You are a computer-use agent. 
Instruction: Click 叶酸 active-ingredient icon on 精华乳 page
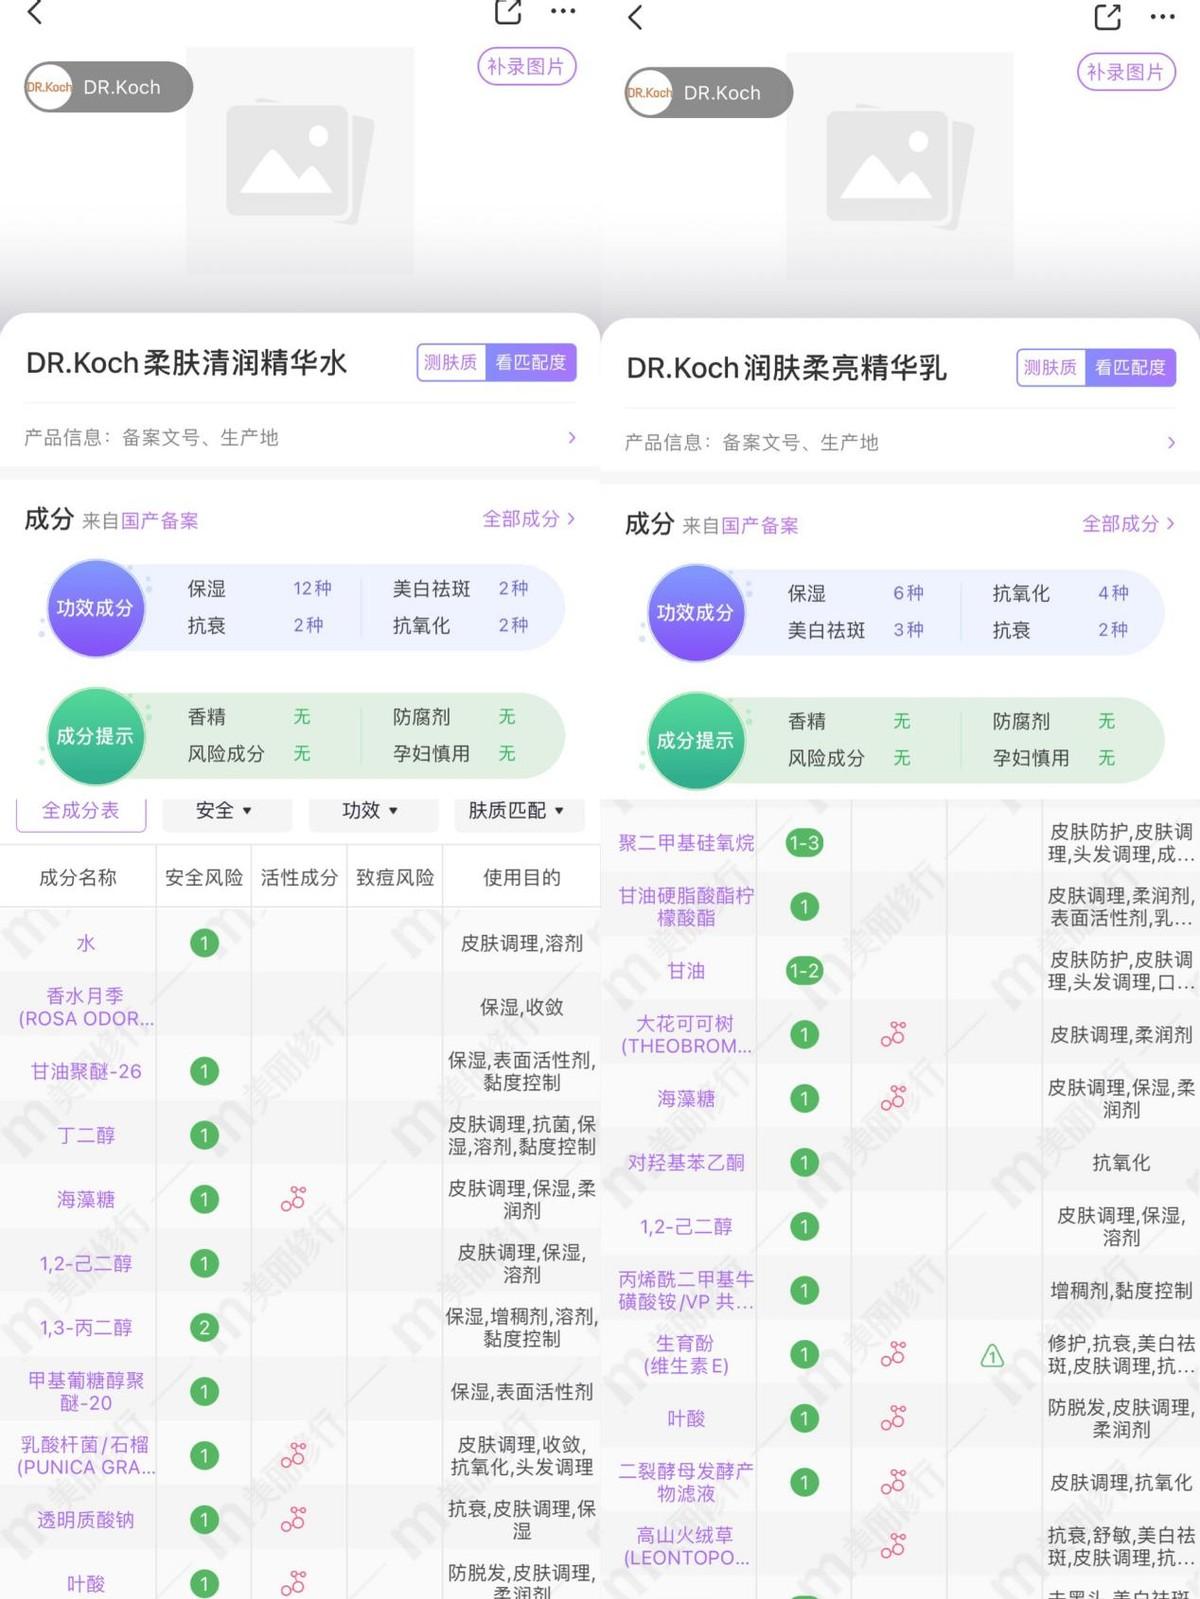pos(893,1418)
